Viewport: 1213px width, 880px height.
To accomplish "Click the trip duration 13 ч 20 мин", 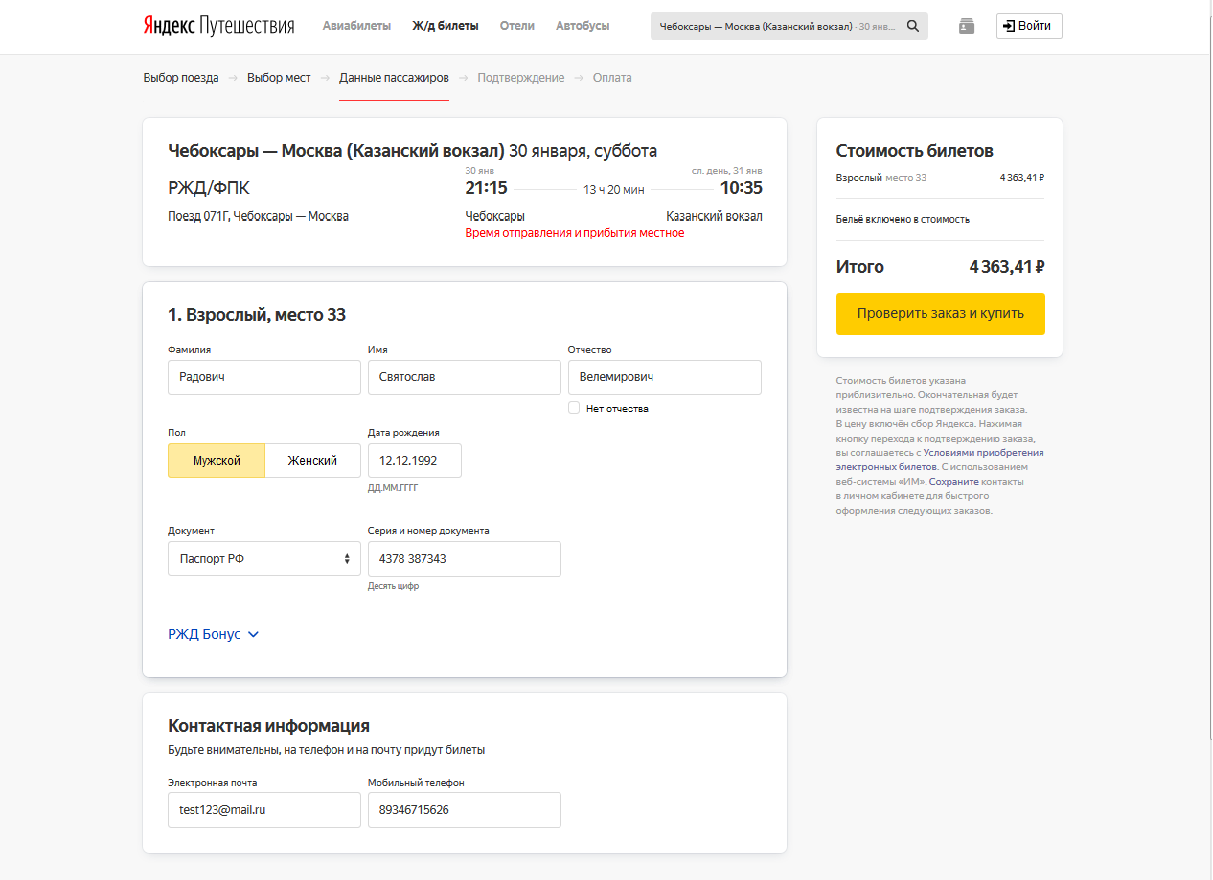I will (x=614, y=189).
